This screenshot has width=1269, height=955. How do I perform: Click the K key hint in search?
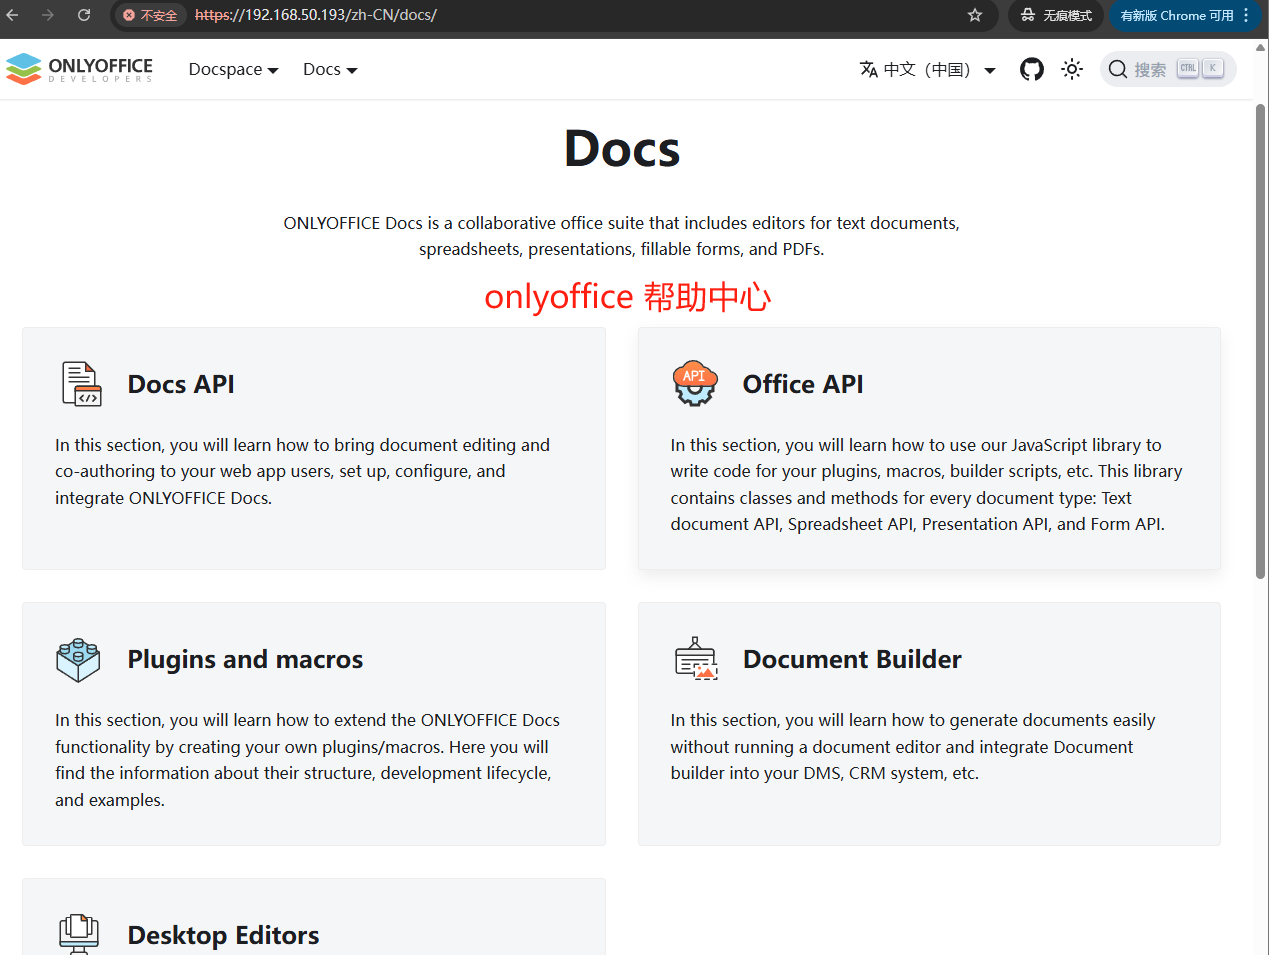tap(1213, 68)
